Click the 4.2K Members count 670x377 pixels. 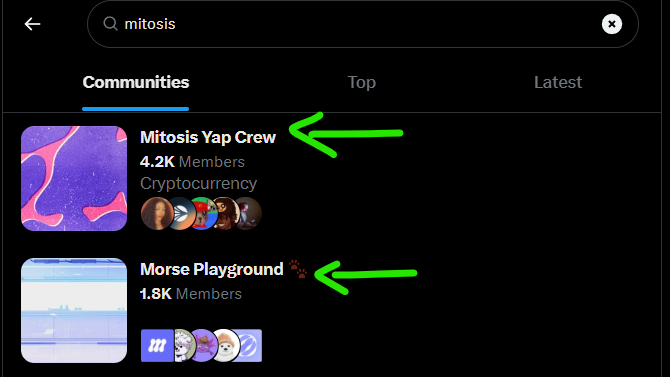click(x=192, y=162)
